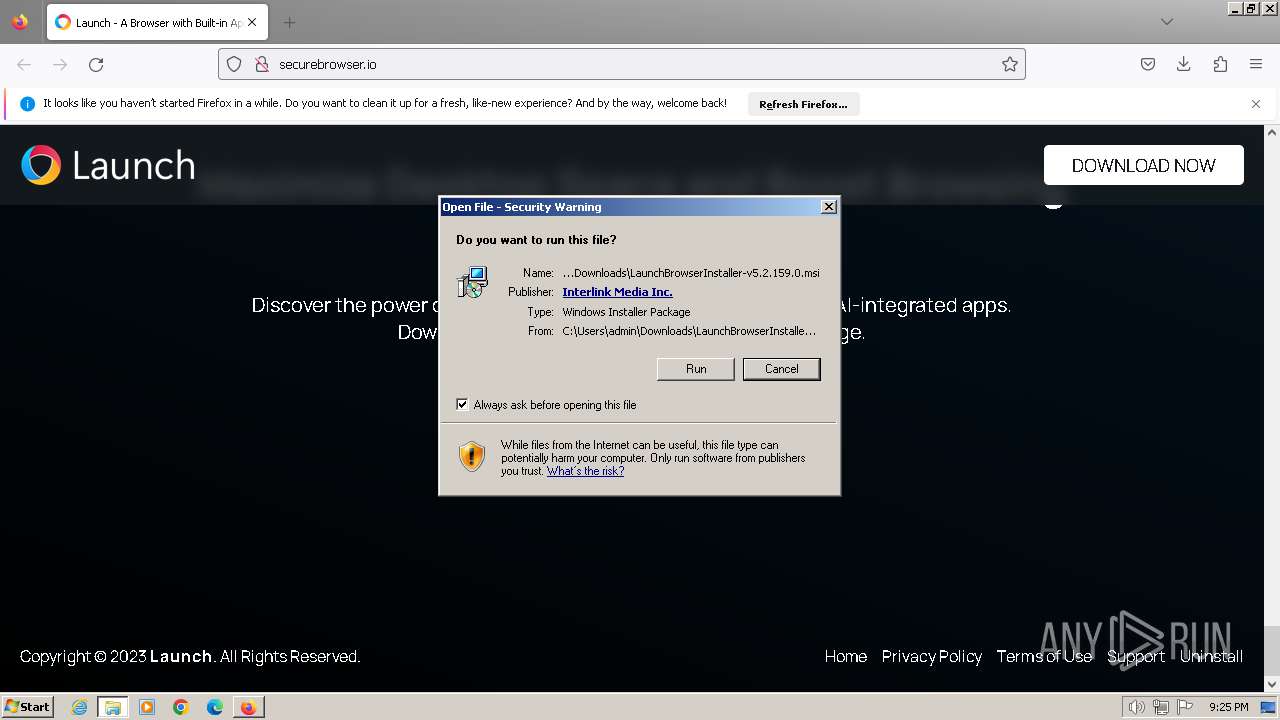Screen dimensions: 1280x720
Task: Click Run in the Security Warning
Action: point(696,369)
